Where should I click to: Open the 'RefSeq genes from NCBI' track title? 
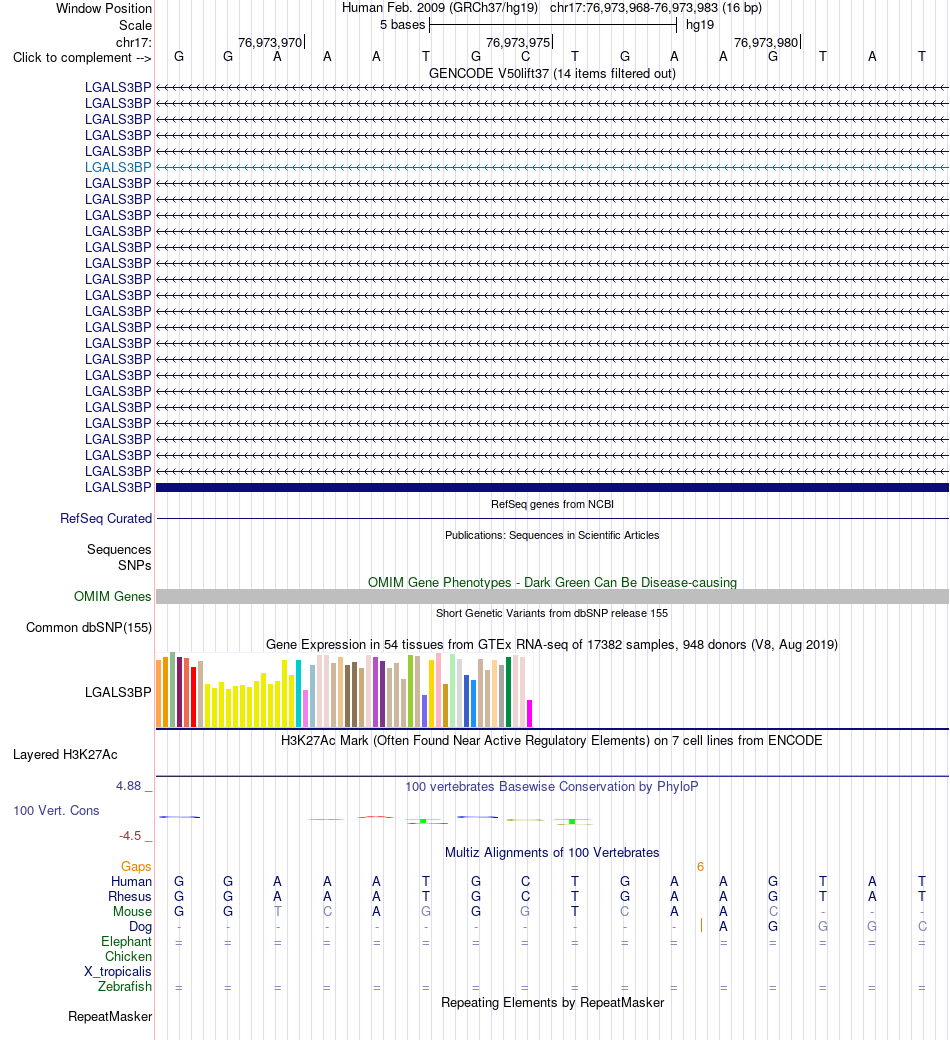click(x=552, y=504)
